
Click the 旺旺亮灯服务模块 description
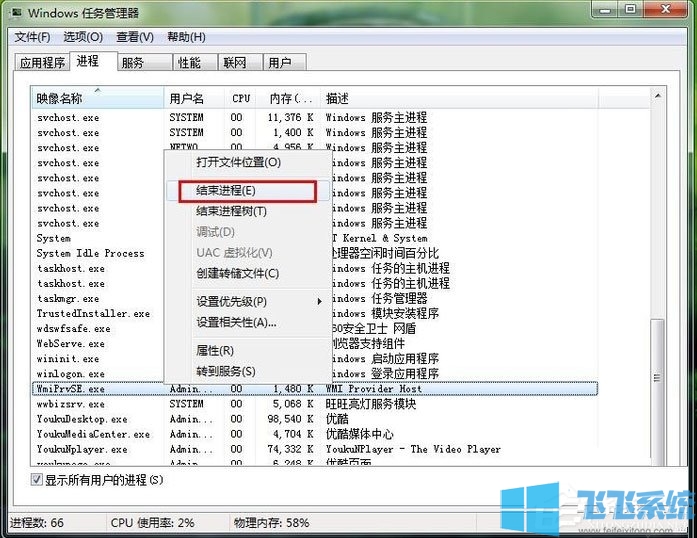point(371,404)
